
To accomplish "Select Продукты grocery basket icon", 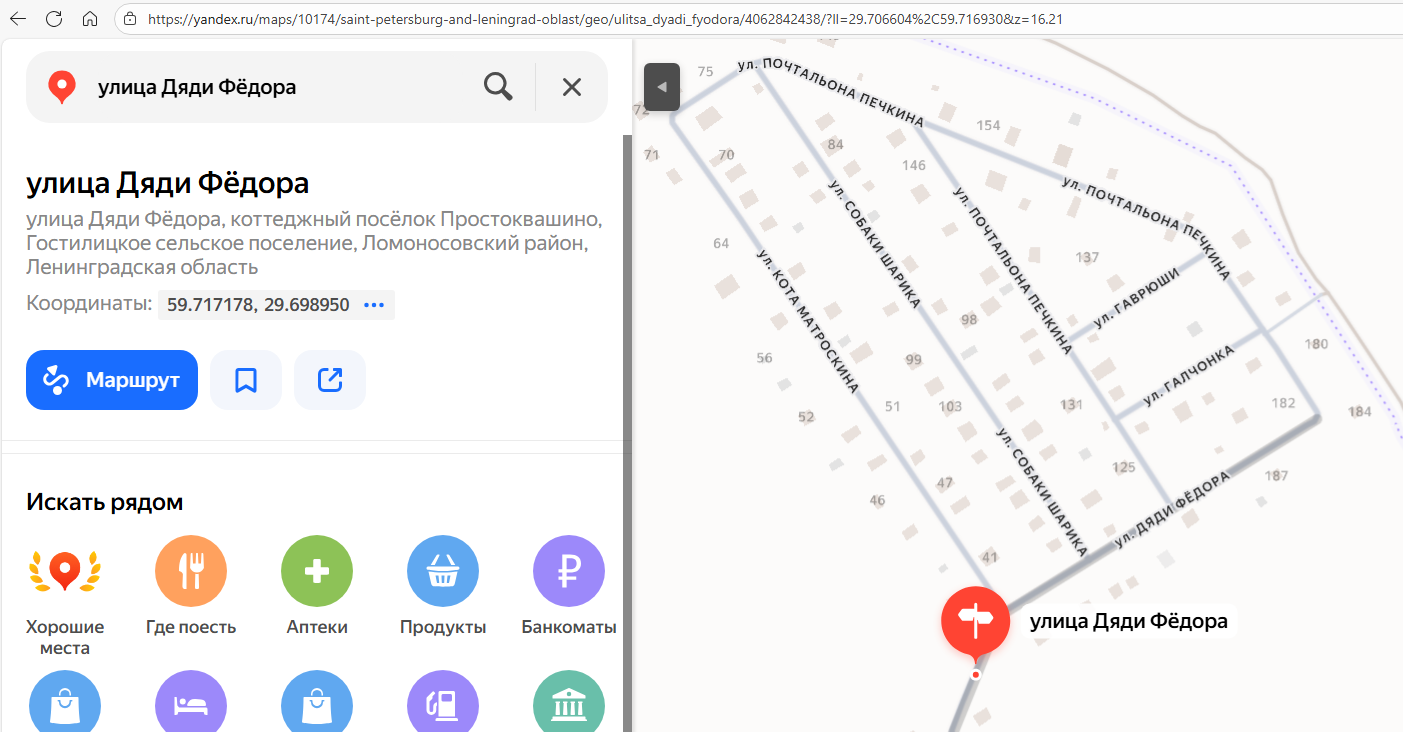I will tap(443, 572).
